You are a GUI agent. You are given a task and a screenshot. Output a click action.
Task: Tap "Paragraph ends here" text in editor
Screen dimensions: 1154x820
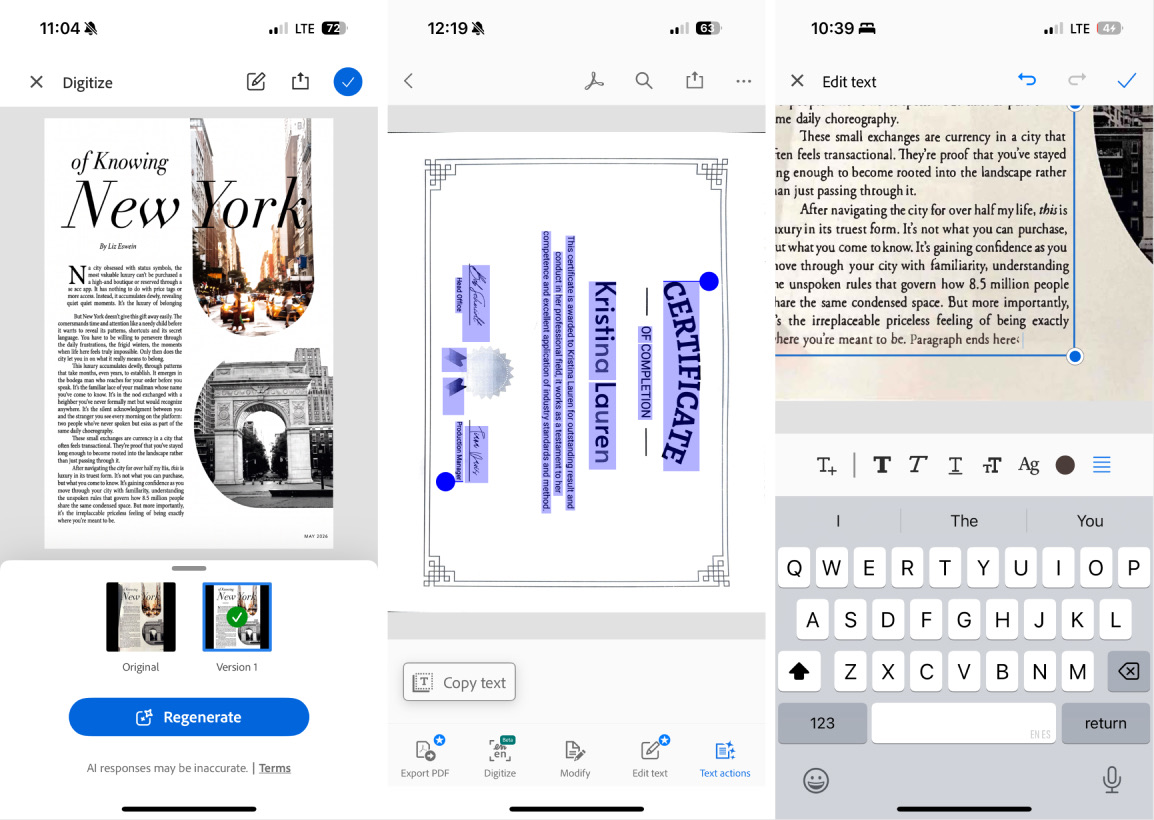tap(961, 339)
